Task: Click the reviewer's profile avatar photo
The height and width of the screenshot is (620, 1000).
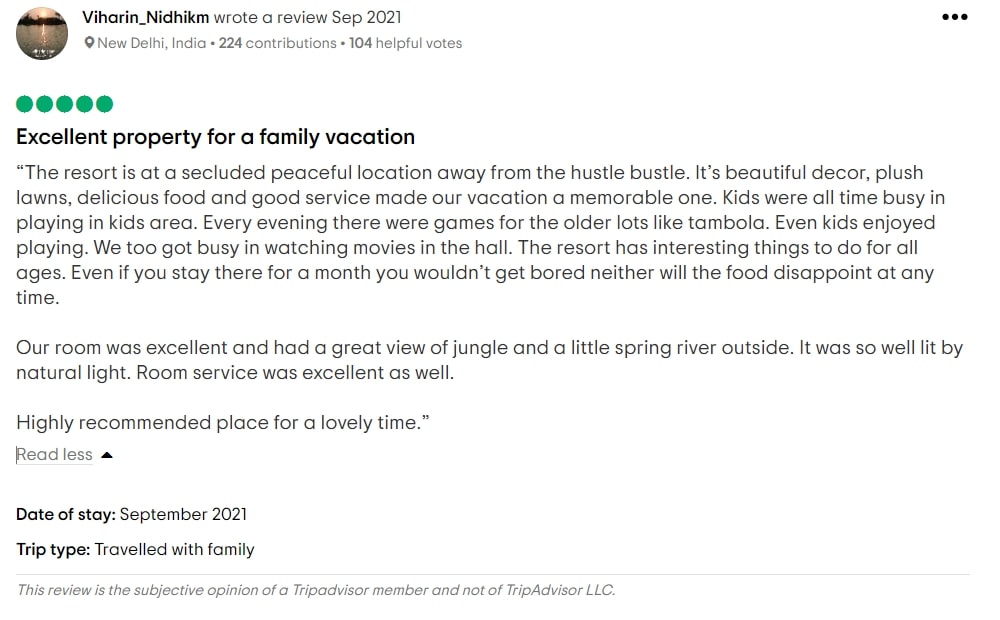Action: (42, 33)
